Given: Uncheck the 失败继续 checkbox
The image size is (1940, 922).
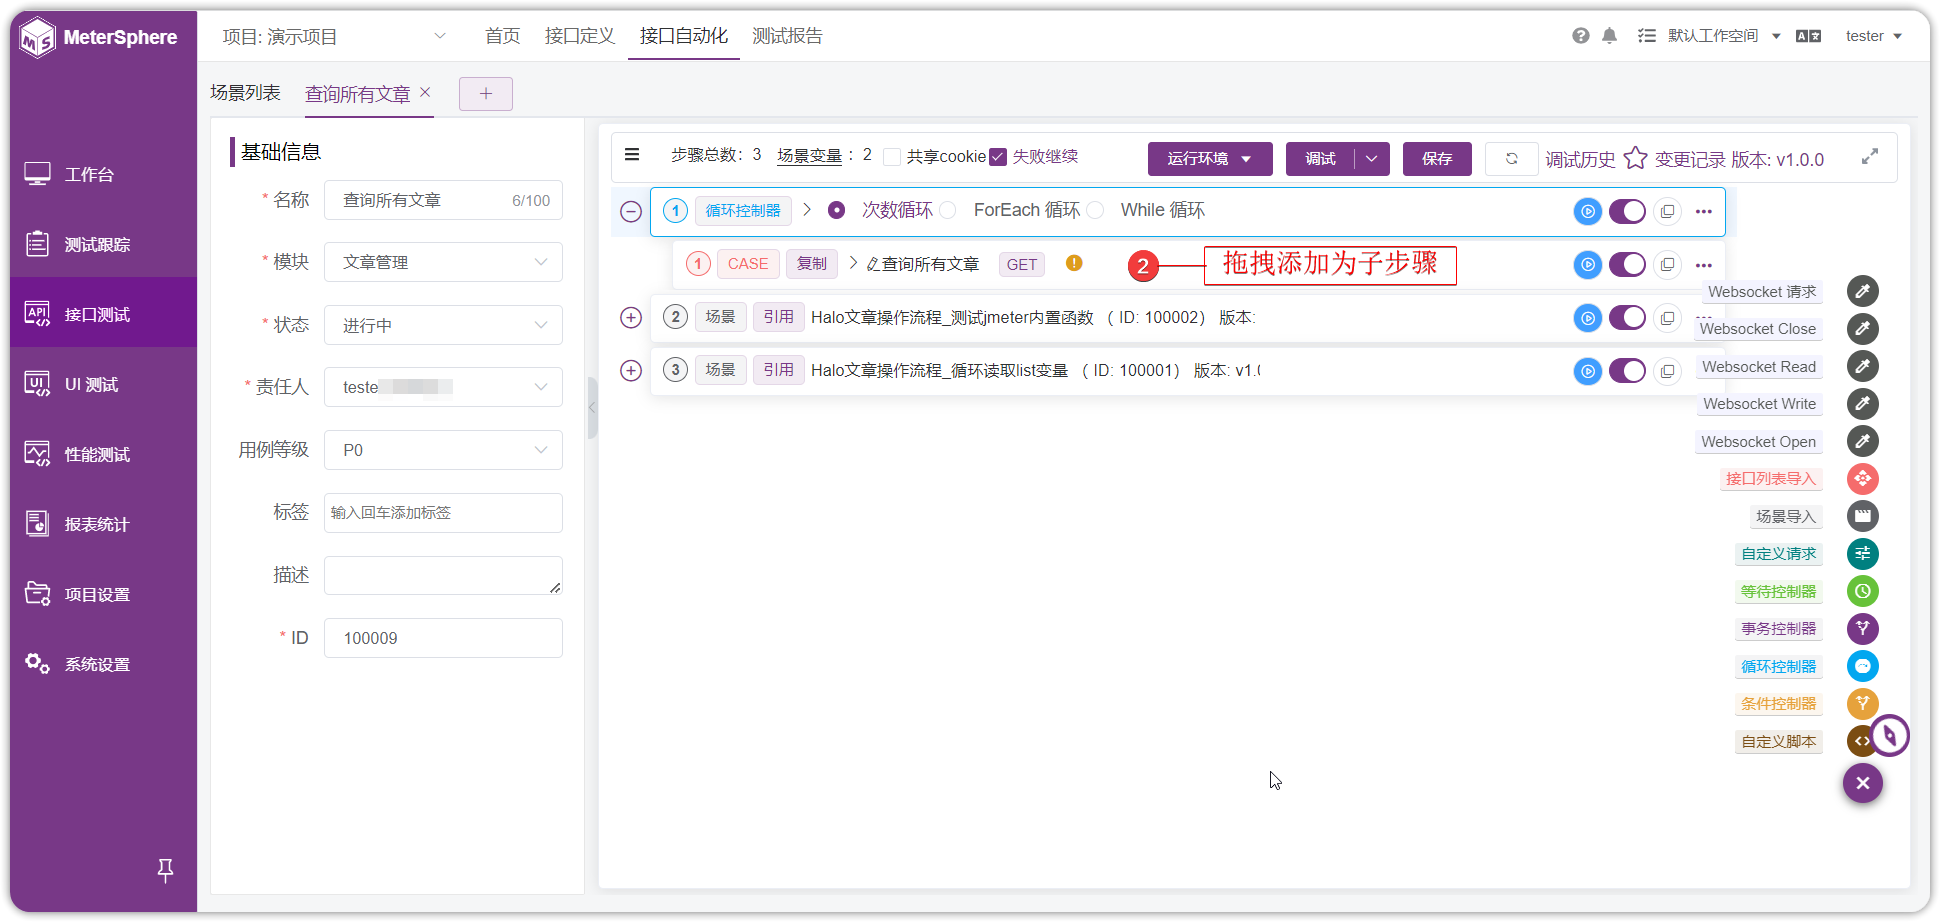Looking at the screenshot, I should pyautogui.click(x=997, y=157).
